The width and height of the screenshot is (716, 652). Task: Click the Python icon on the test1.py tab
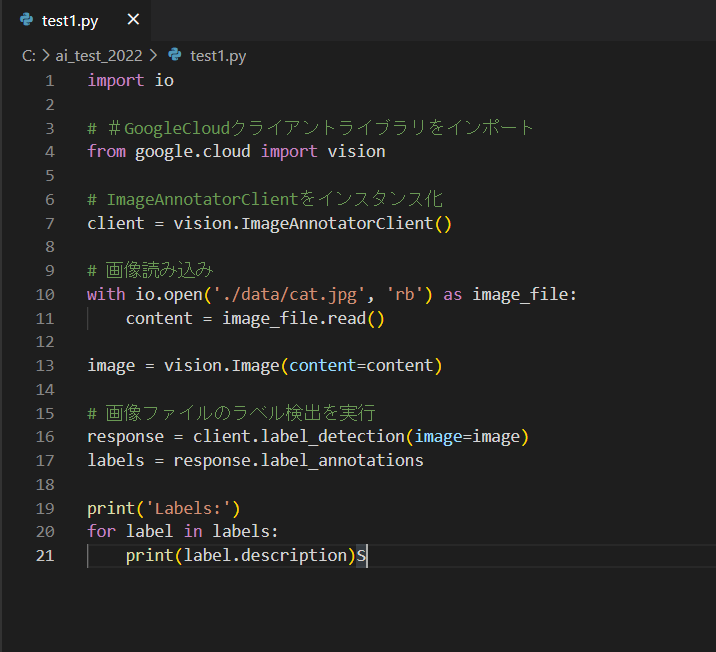26,20
